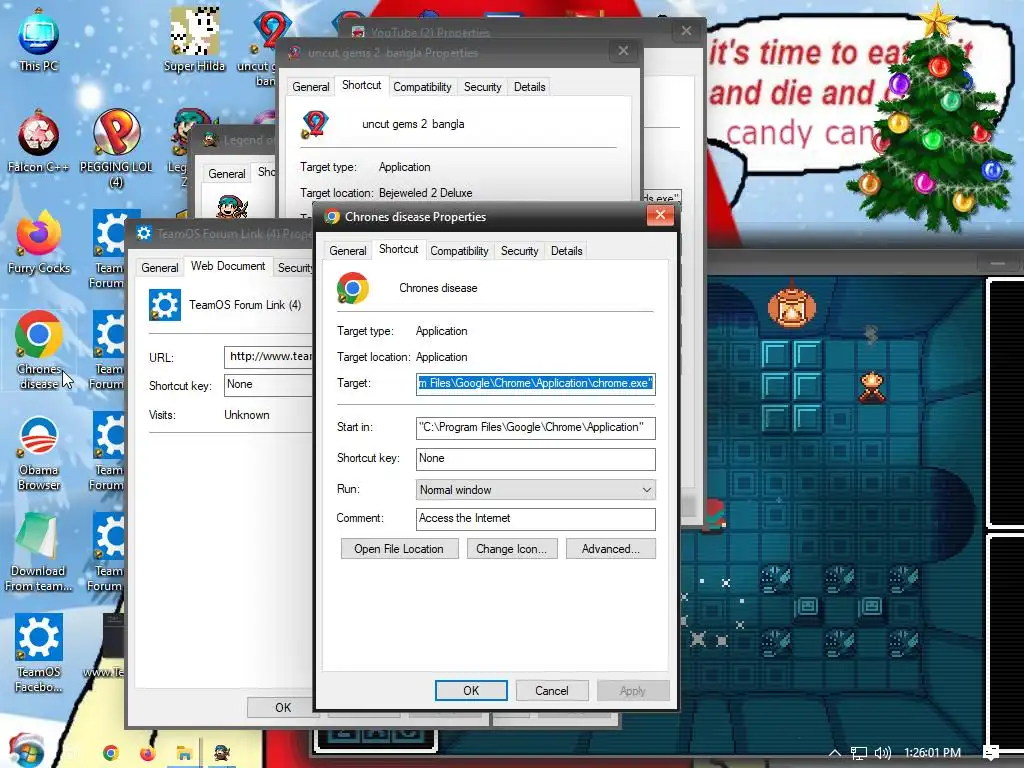Switch to General tab in Chrones disease Properties
The width and height of the screenshot is (1024, 768).
[347, 251]
